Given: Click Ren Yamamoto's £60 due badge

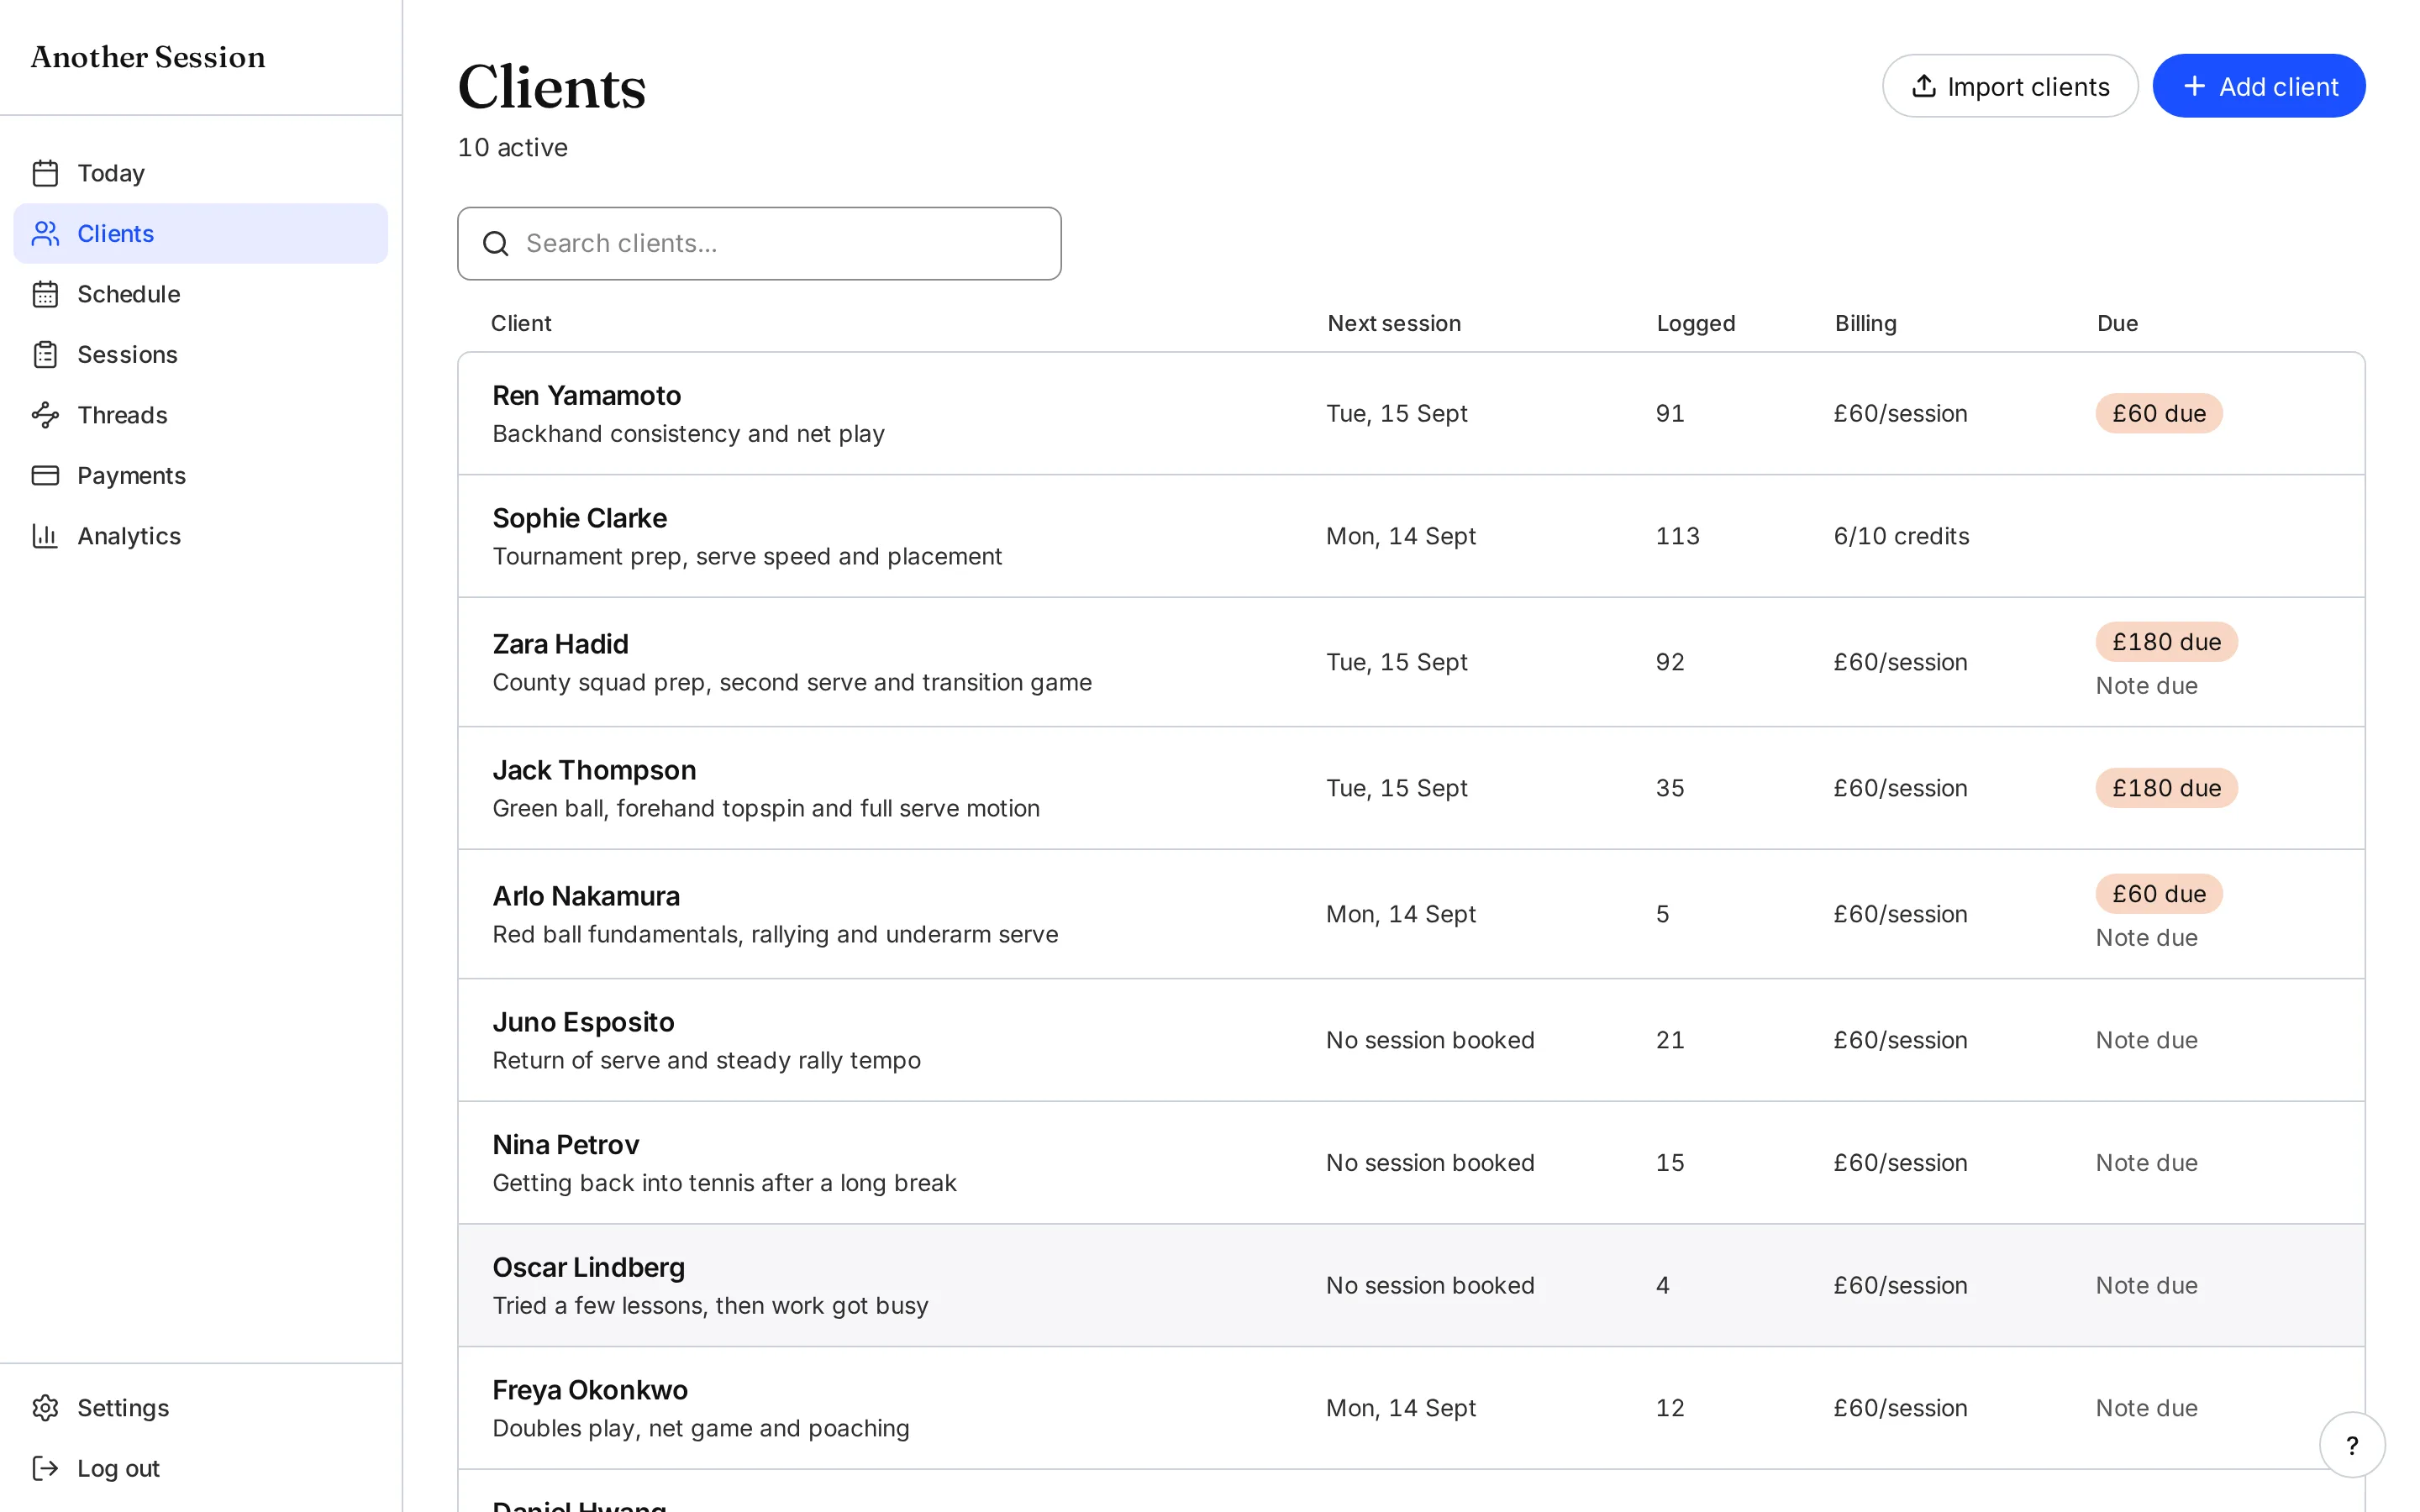Looking at the screenshot, I should (2159, 414).
